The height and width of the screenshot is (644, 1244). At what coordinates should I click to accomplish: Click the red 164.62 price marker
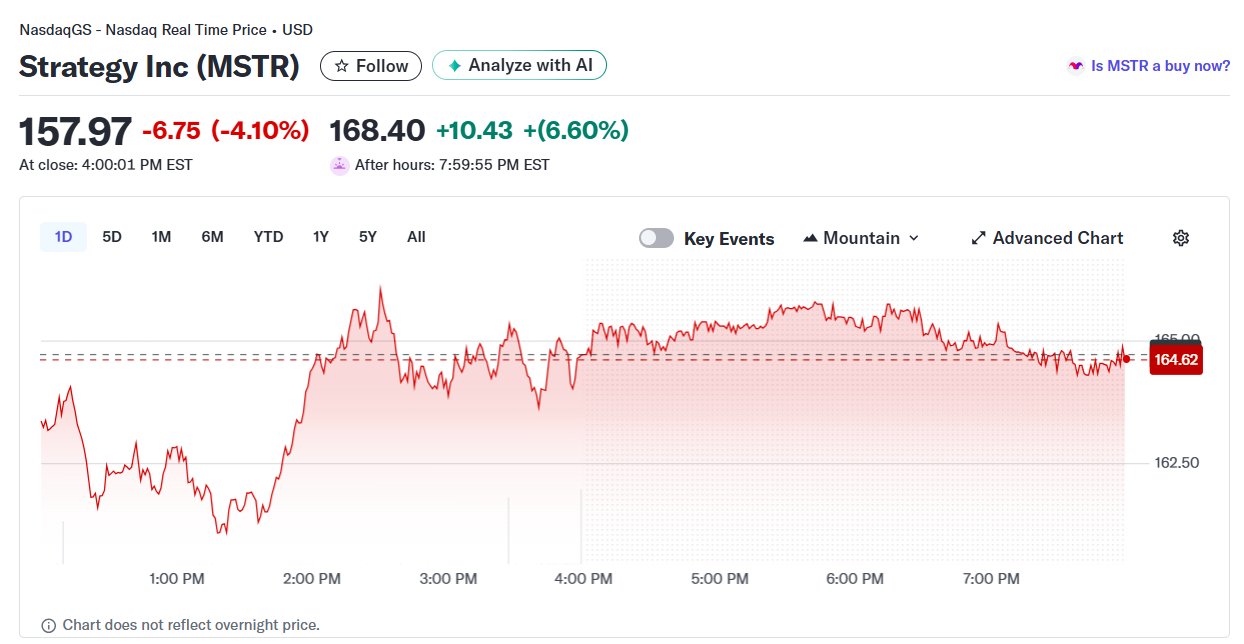1175,360
